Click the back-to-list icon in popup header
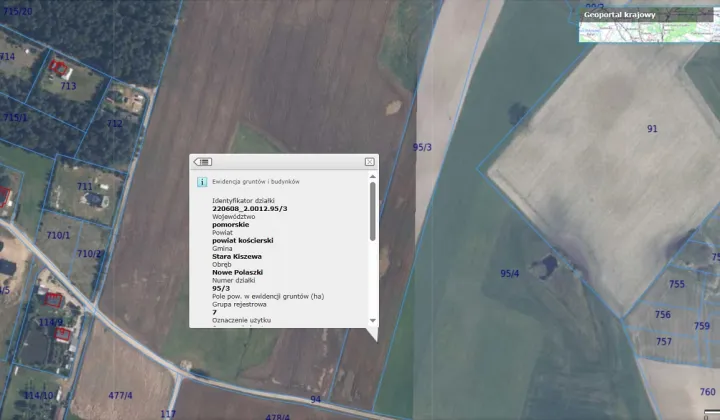Image resolution: width=720 pixels, height=420 pixels. coord(203,161)
